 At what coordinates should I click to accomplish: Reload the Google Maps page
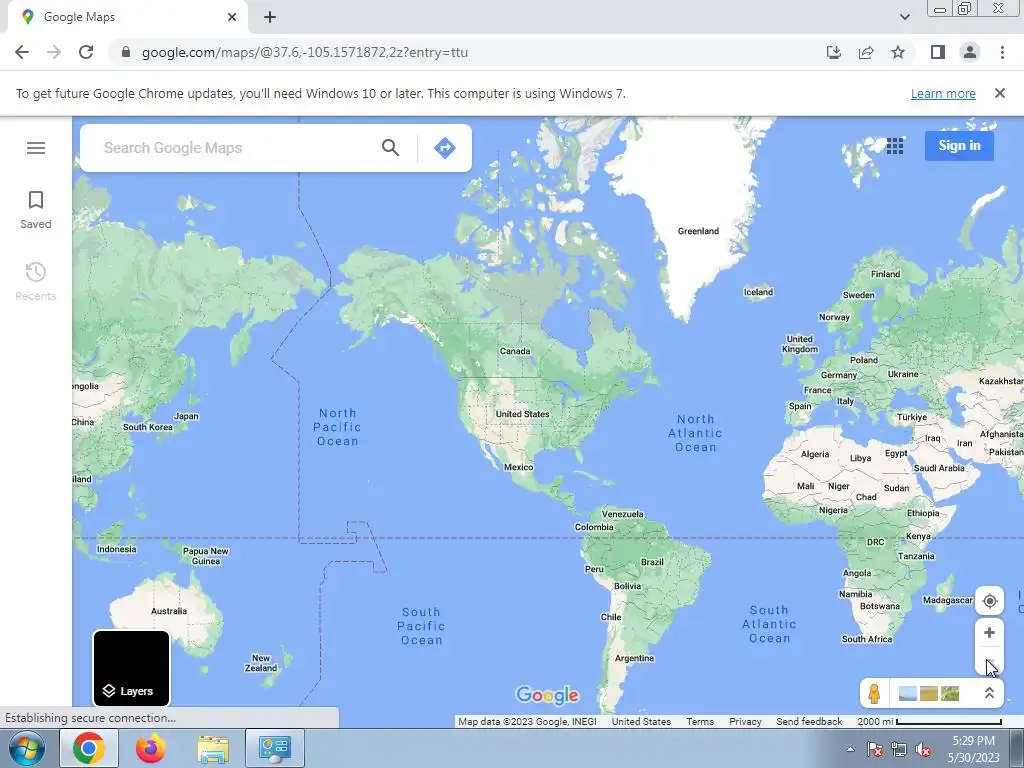tap(86, 52)
